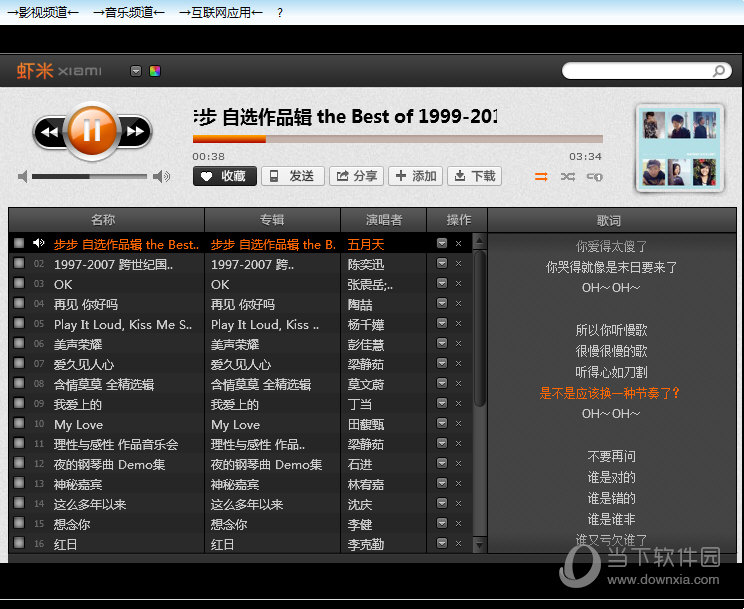Skip to the next track

pyautogui.click(x=135, y=131)
